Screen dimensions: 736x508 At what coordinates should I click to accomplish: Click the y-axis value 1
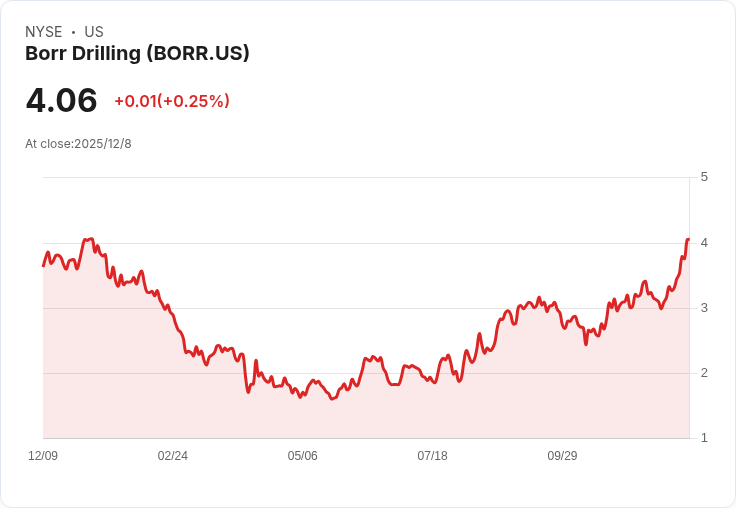pyautogui.click(x=704, y=438)
